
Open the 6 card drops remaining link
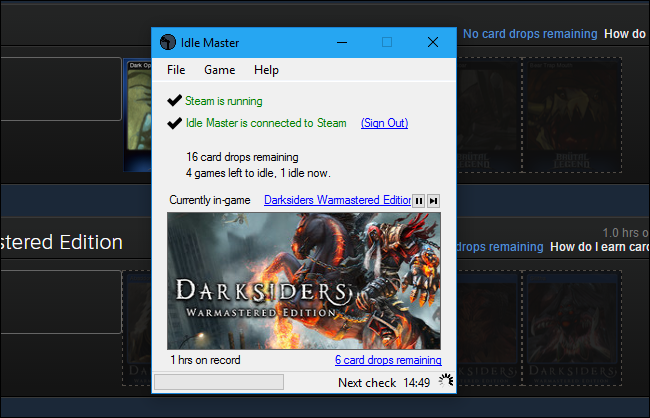(388, 360)
